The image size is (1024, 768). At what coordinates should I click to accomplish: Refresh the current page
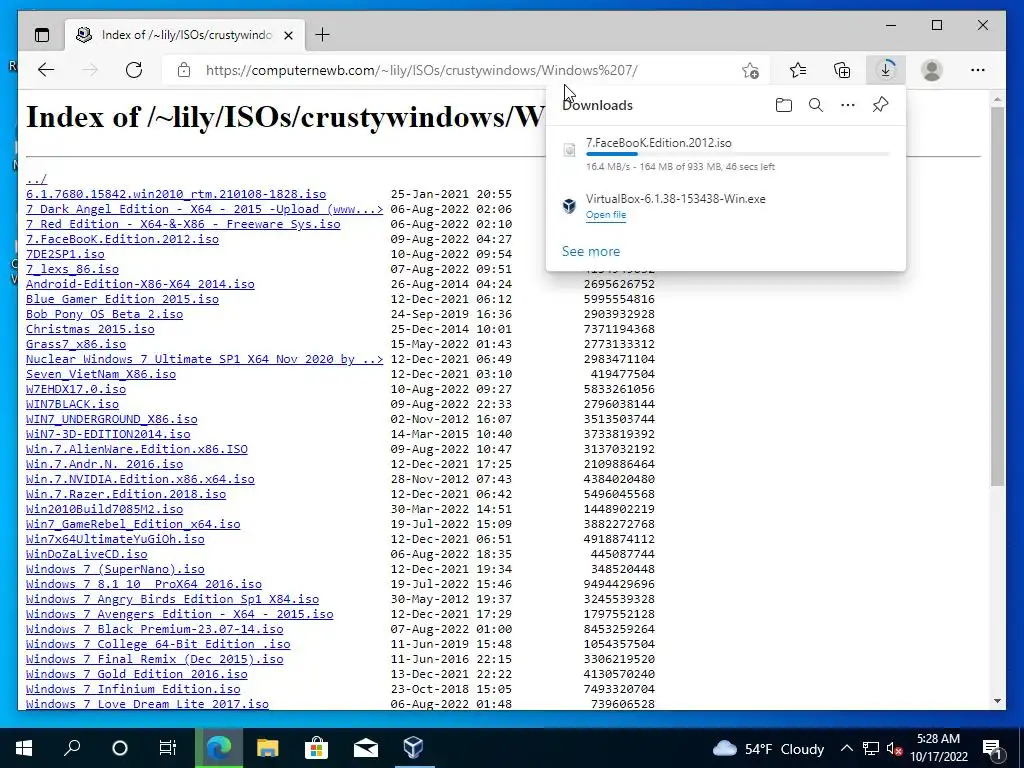click(134, 70)
